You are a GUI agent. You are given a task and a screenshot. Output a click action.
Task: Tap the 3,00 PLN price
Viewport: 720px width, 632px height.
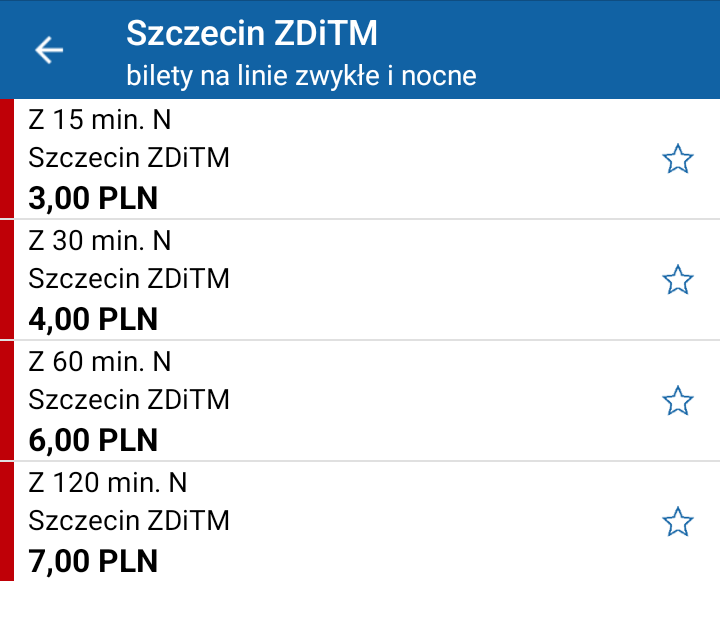pyautogui.click(x=93, y=198)
